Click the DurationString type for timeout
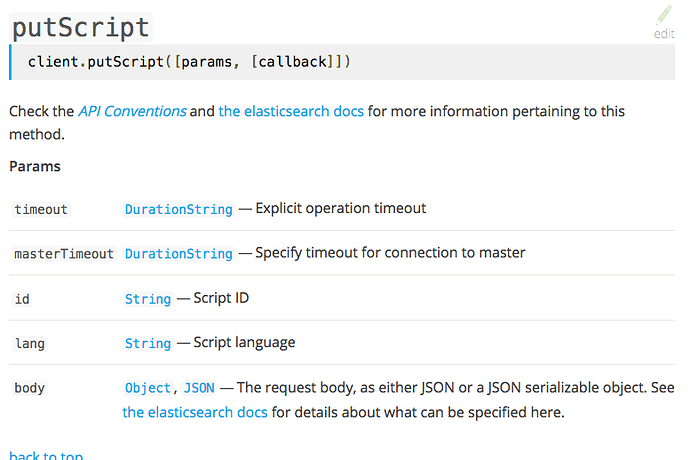 [x=178, y=209]
